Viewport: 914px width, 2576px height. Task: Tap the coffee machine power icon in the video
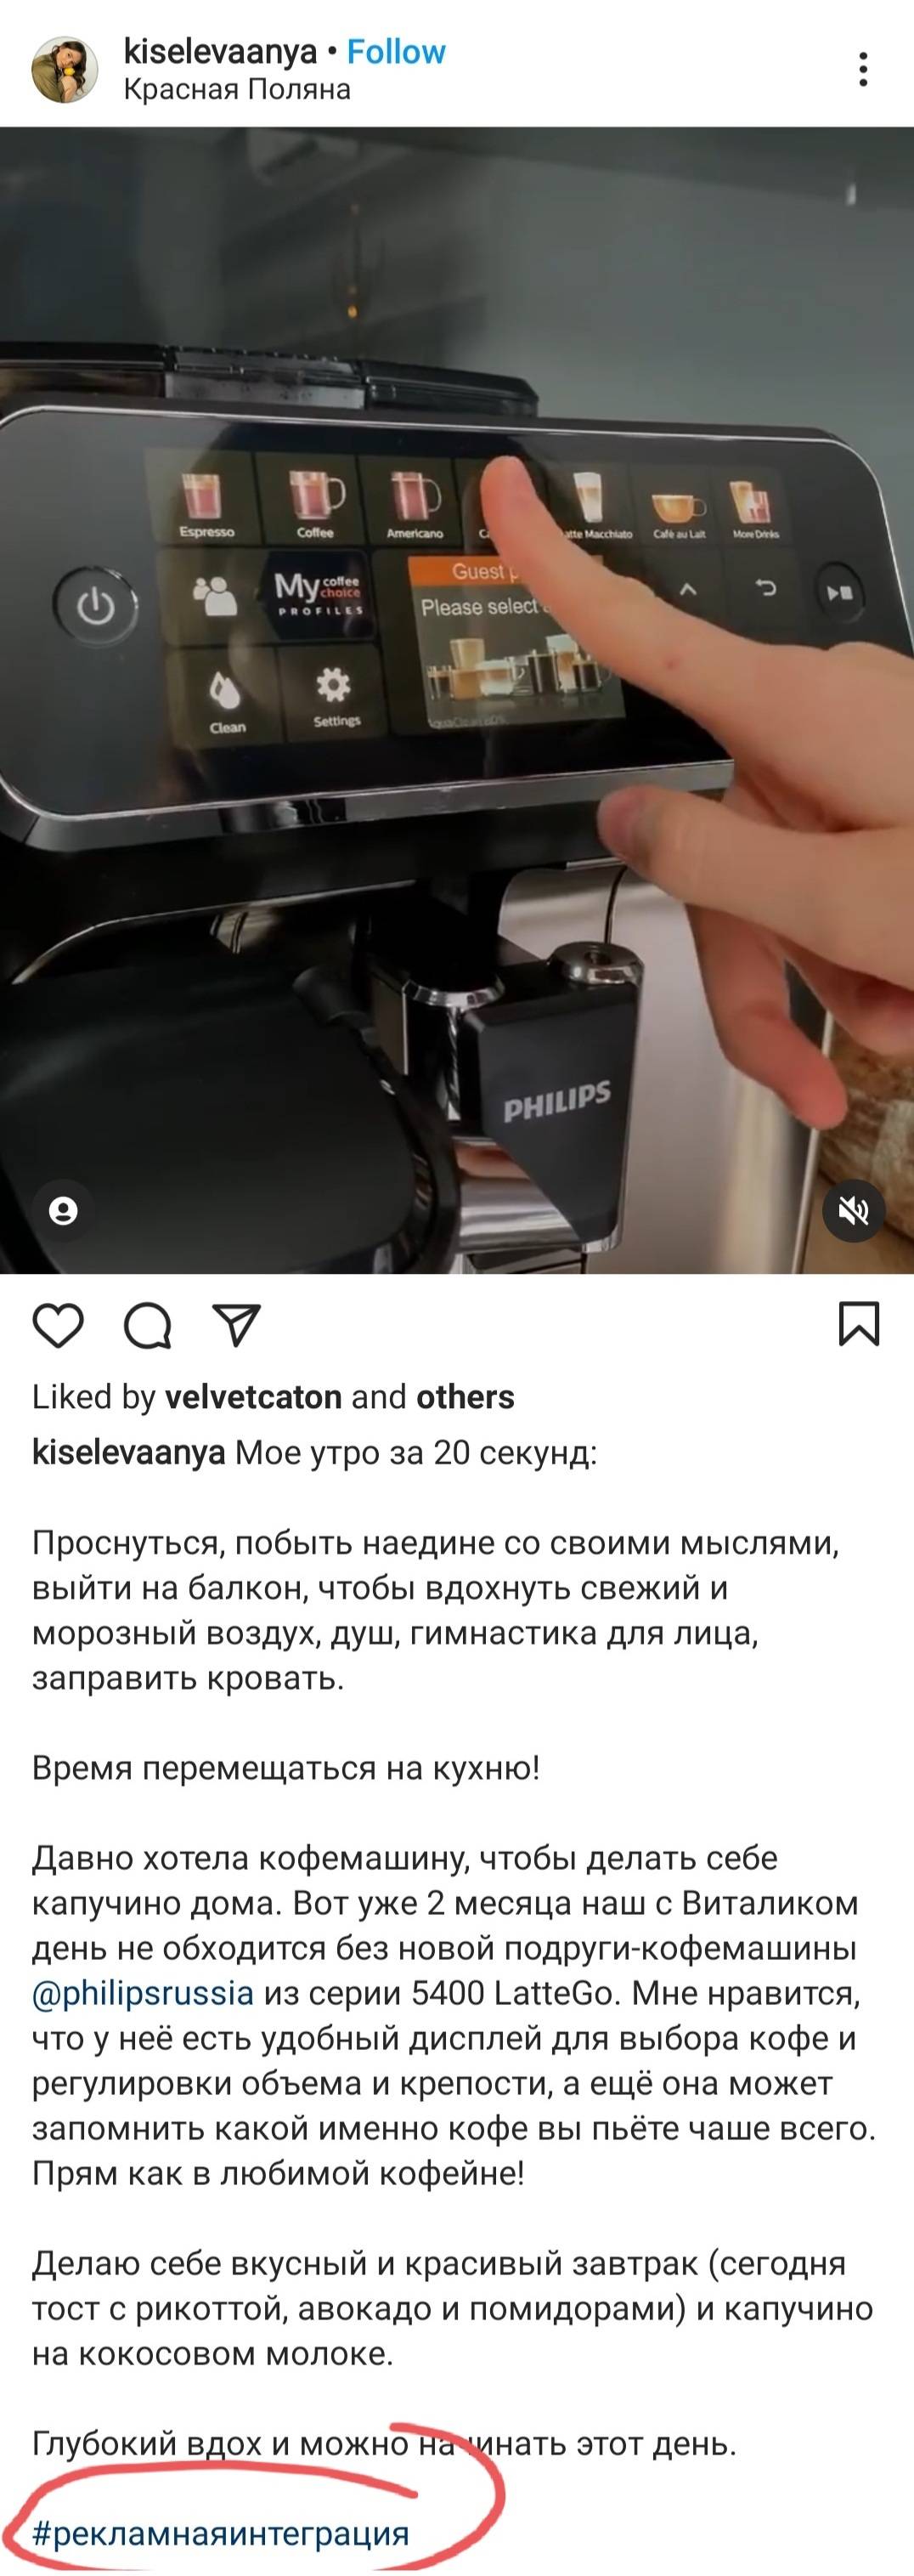pyautogui.click(x=95, y=606)
